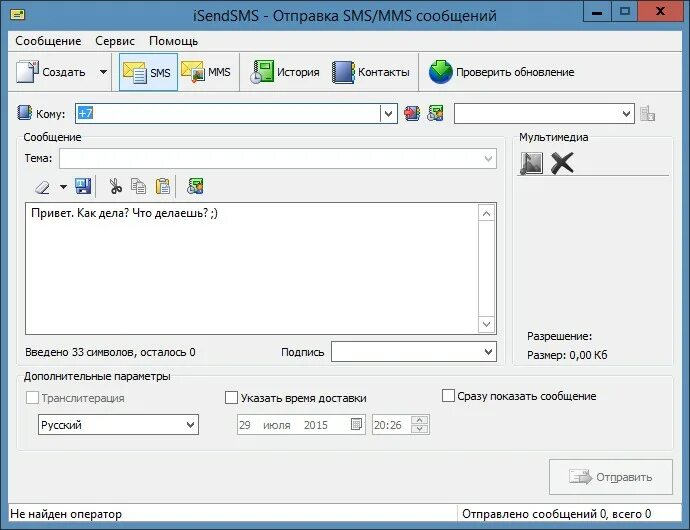
Task: Click the iSendSMS app icon in title bar
Action: point(18,15)
